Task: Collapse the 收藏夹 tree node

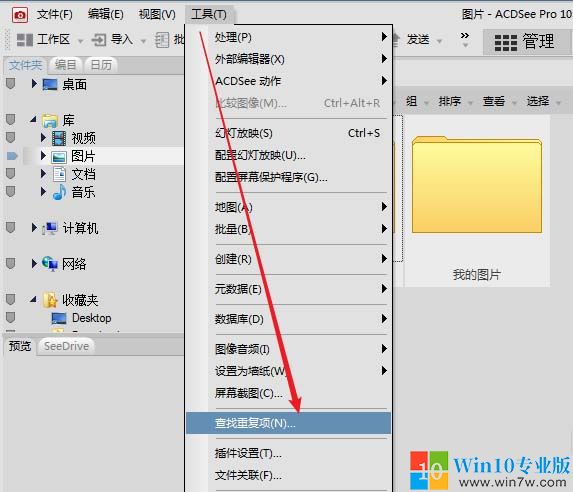Action: point(34,299)
